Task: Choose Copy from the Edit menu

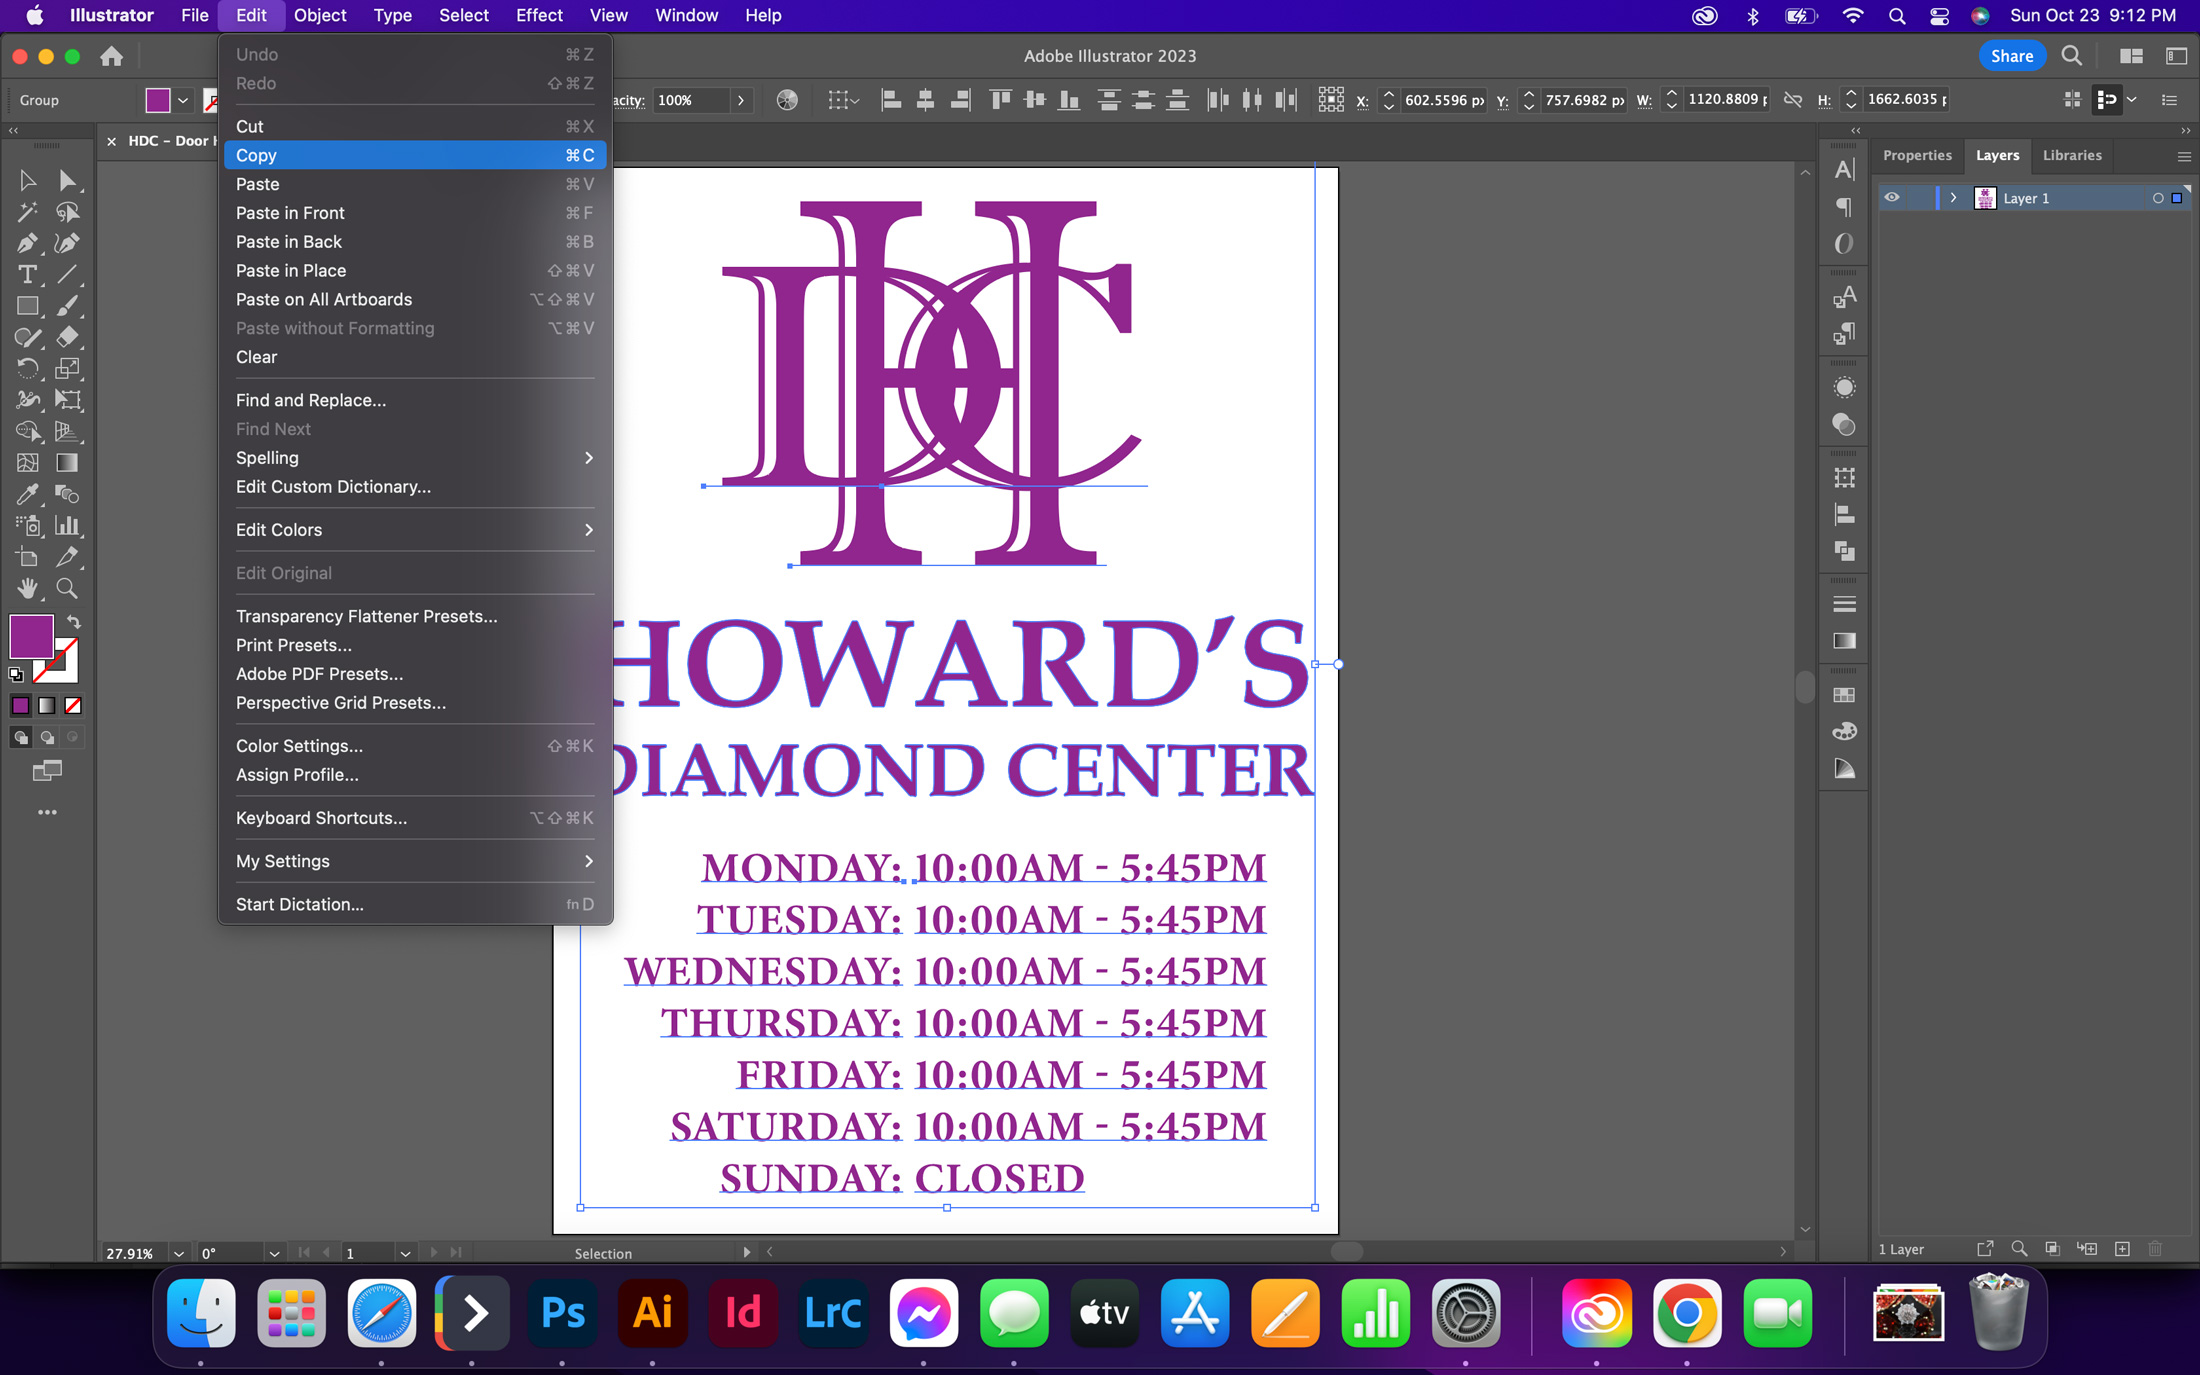Action: 414,155
